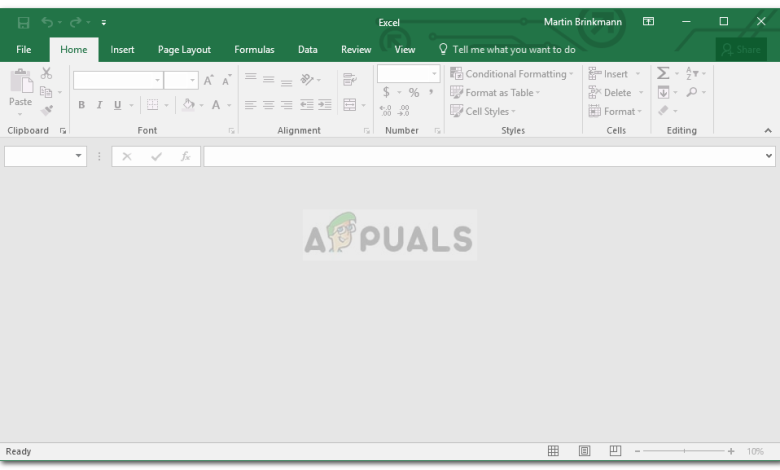Switch to the Review tab
Image resolution: width=780 pixels, height=470 pixels.
[356, 49]
